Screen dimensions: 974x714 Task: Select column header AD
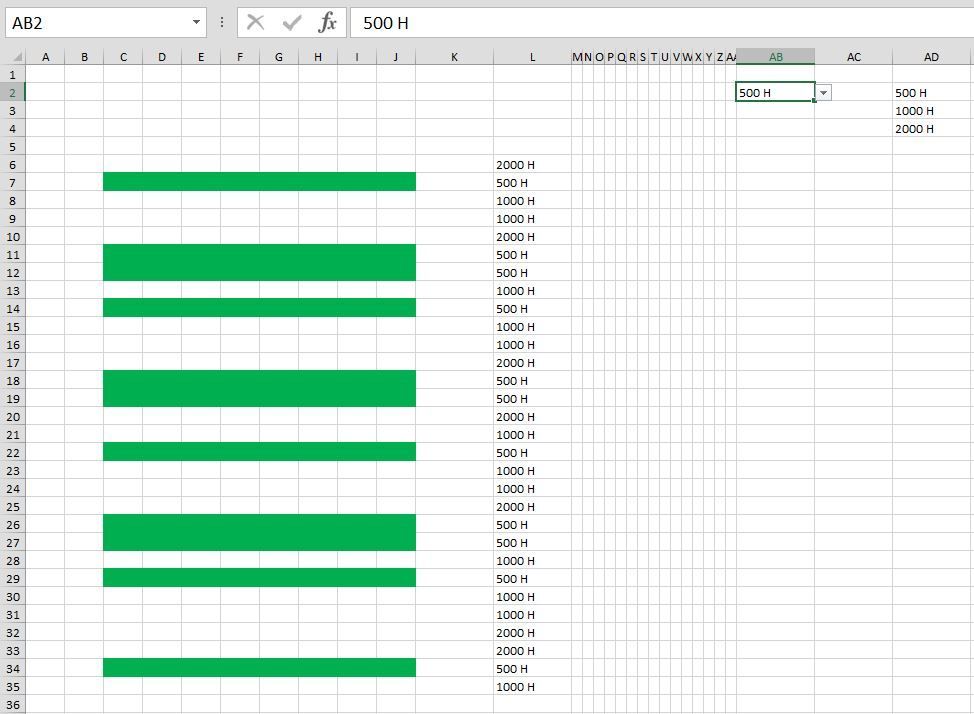click(931, 57)
